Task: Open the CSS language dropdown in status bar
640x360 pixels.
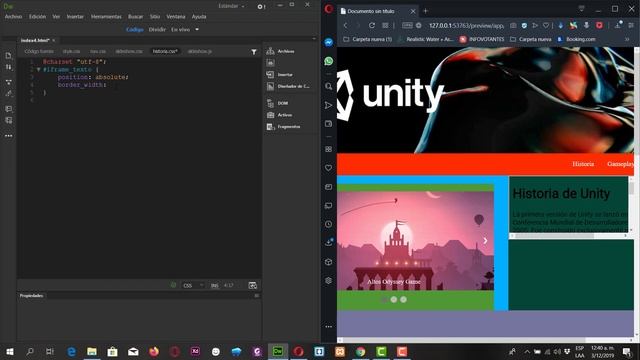Action: click(x=193, y=285)
